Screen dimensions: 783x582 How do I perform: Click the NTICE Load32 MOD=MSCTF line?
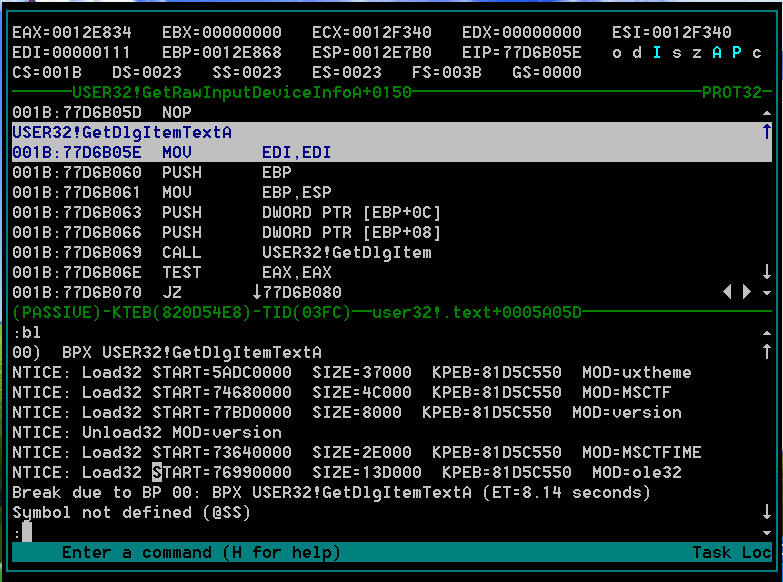click(342, 392)
